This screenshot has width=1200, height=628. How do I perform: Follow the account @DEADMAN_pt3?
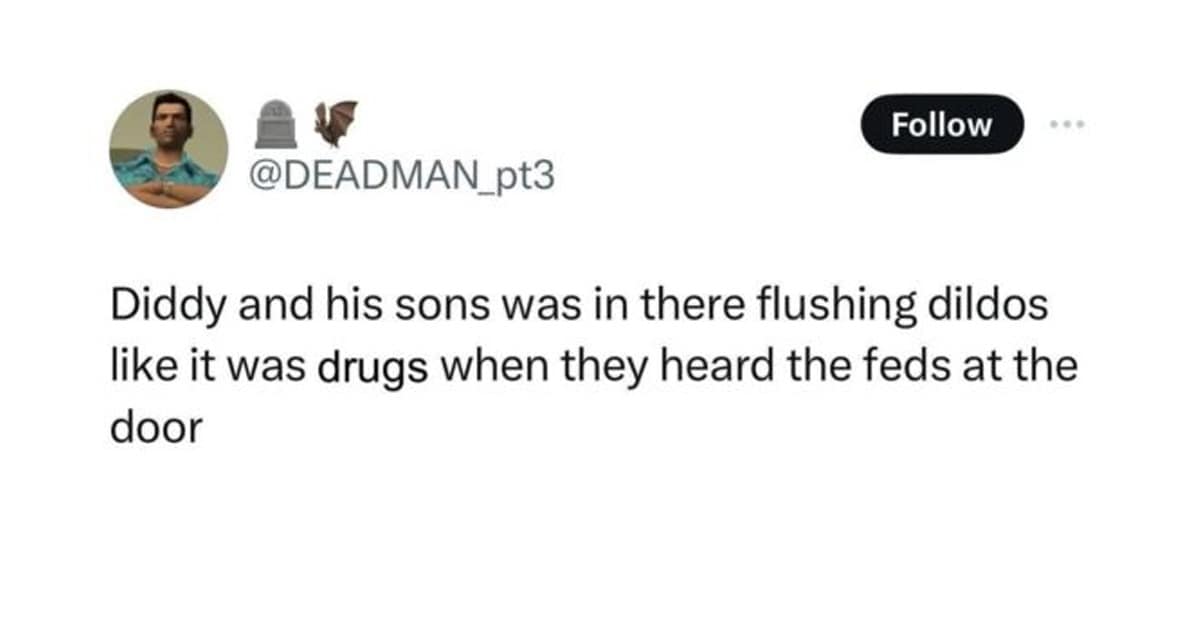point(940,124)
